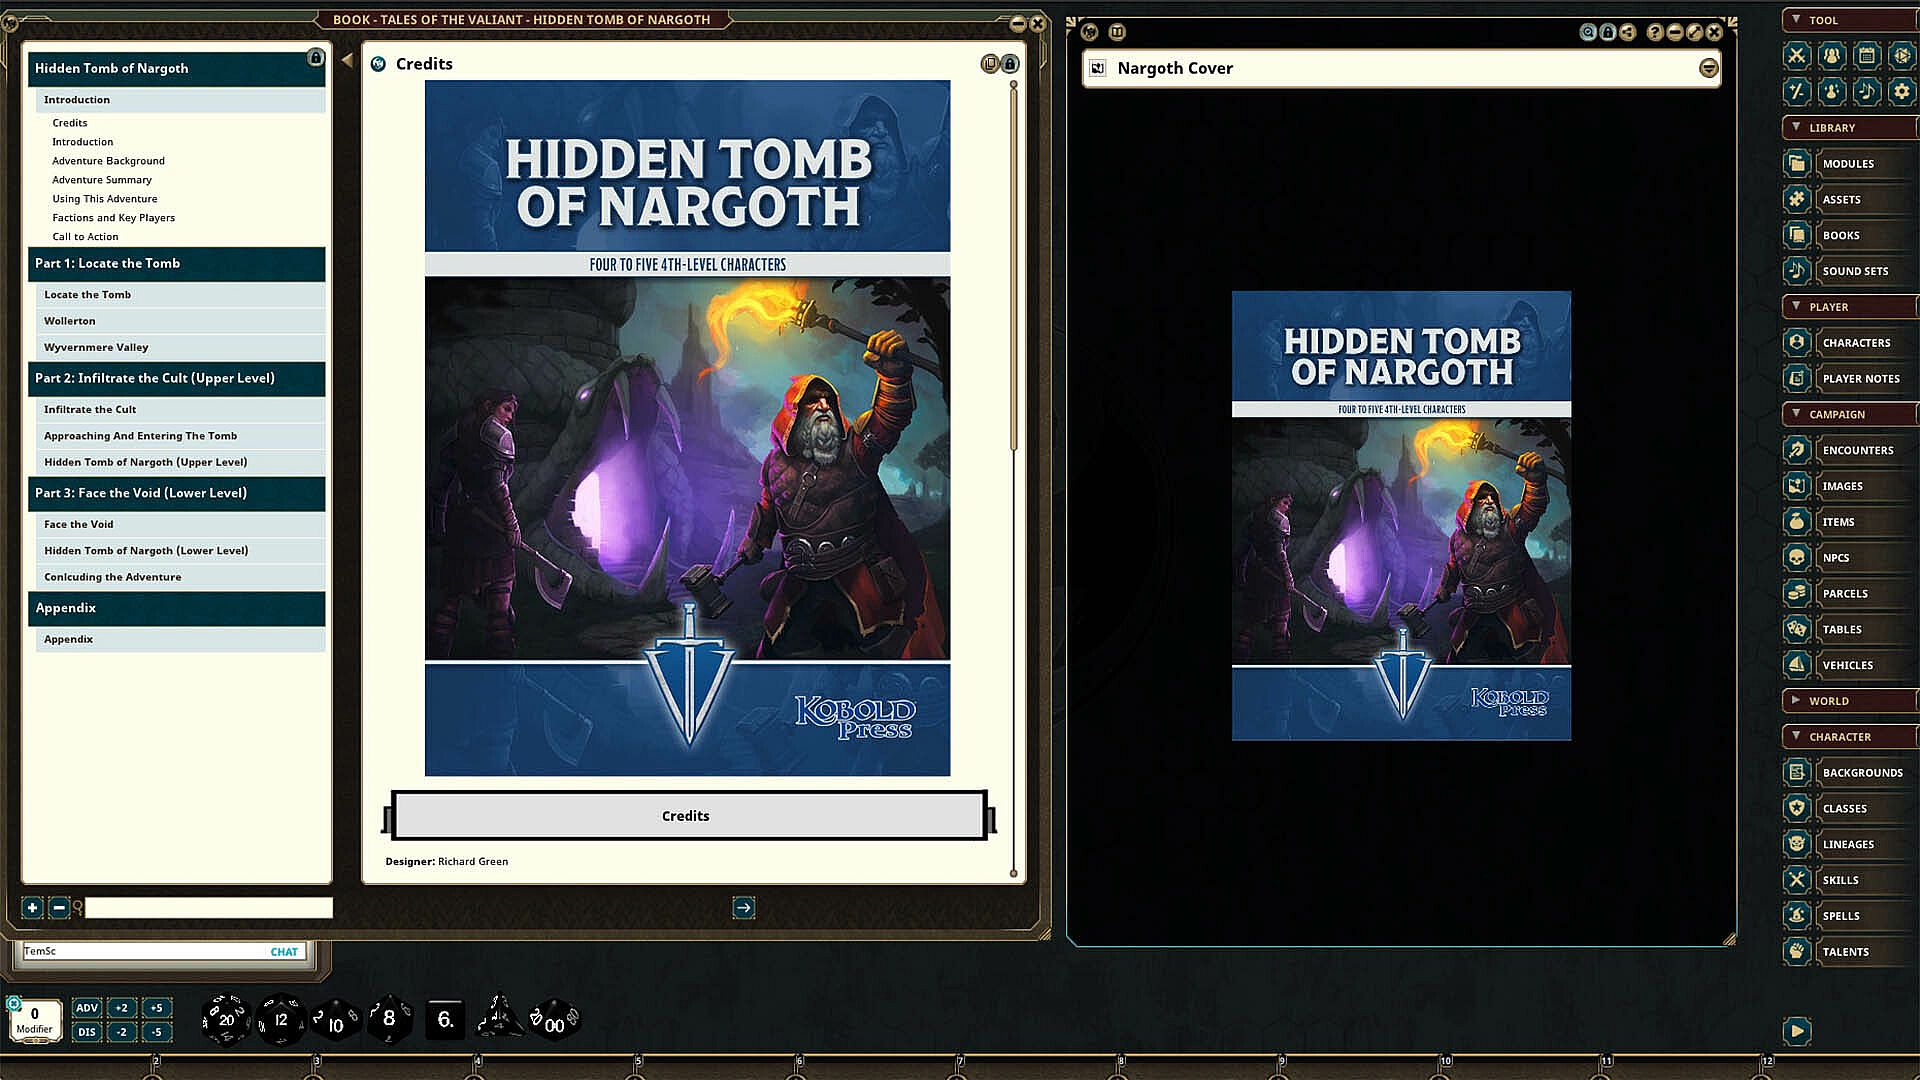Toggle the +5 modifier button

(157, 1008)
